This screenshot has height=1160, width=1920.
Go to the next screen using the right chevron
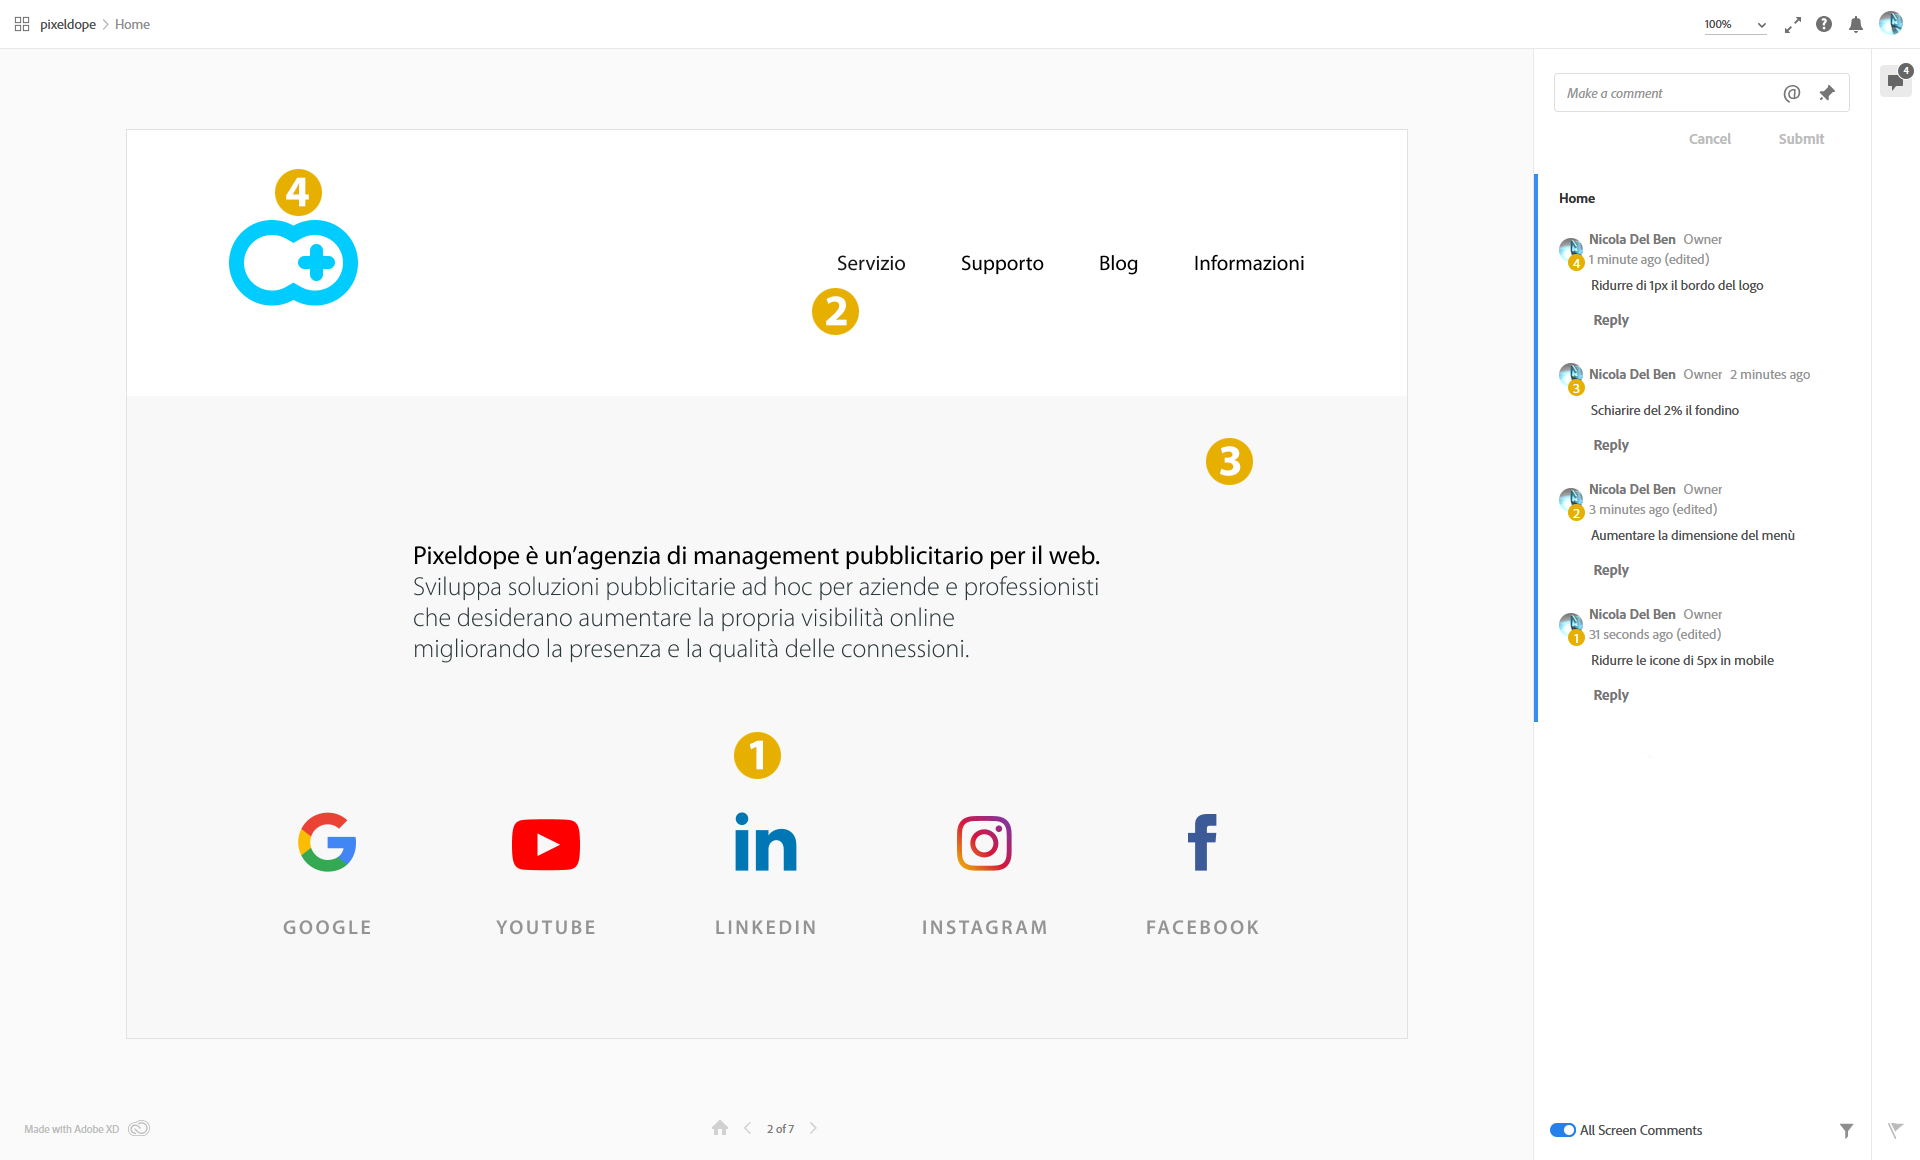[x=813, y=1128]
